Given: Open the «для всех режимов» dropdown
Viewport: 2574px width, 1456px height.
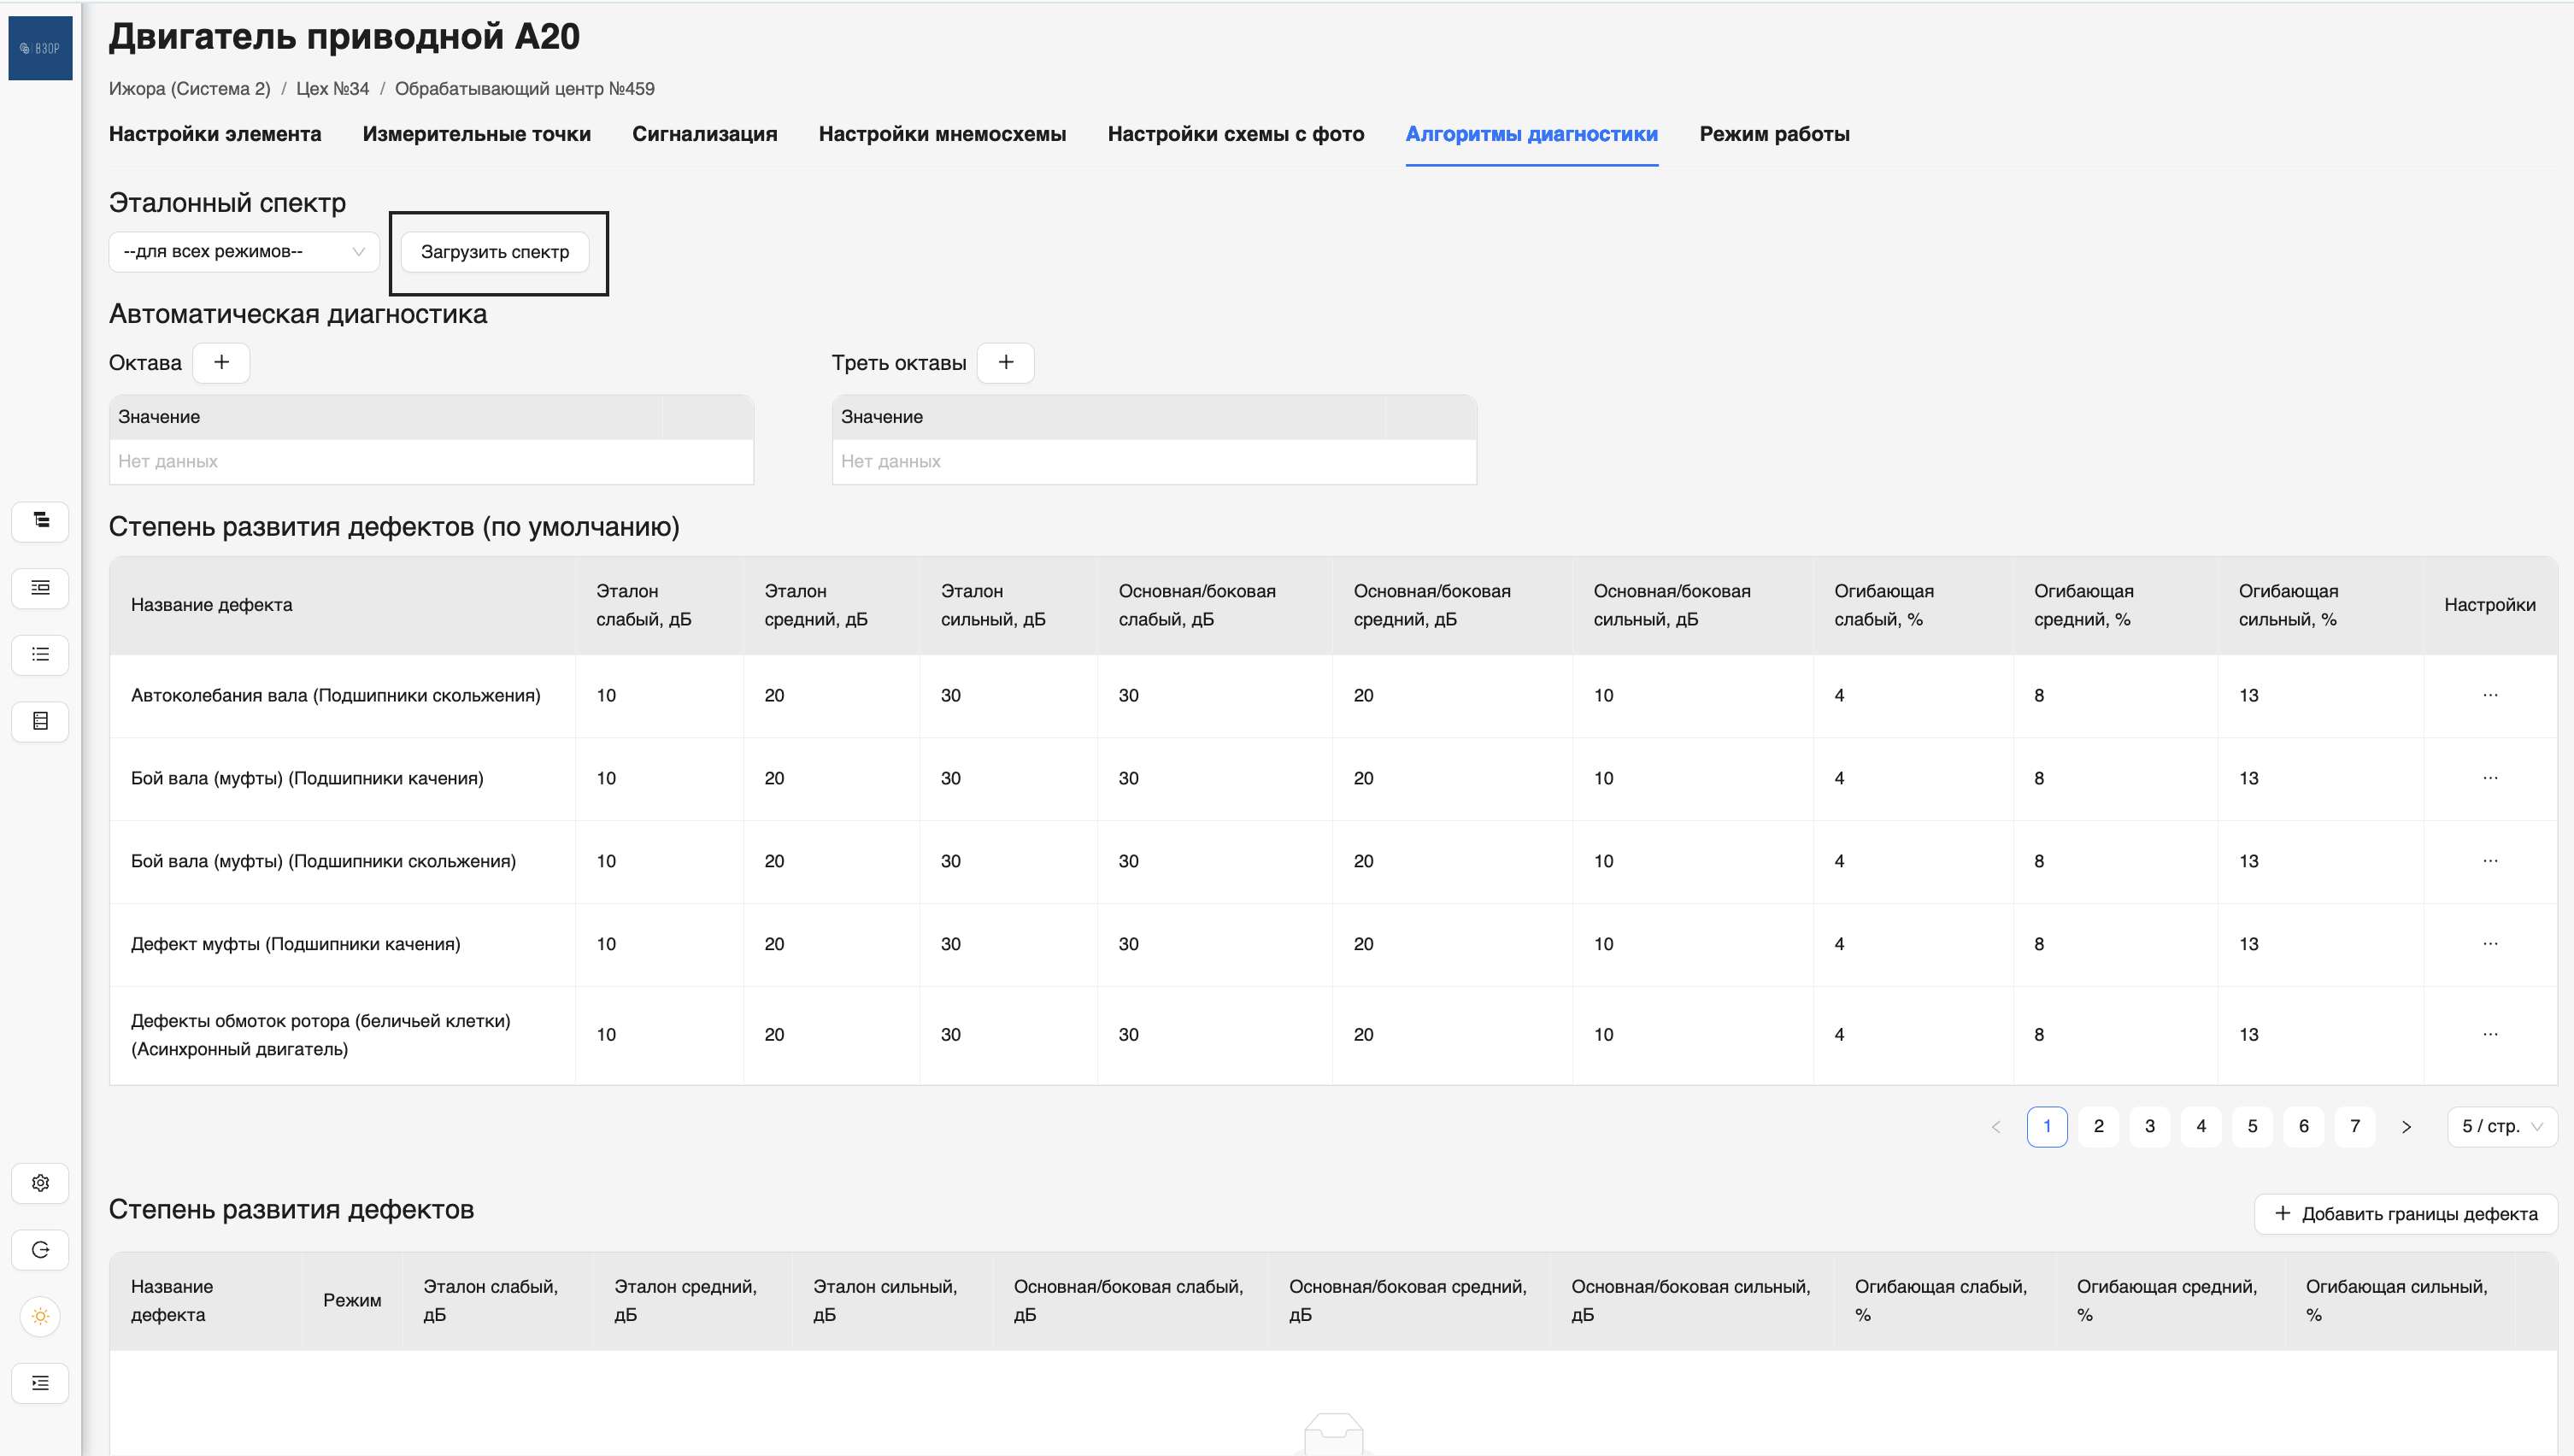Looking at the screenshot, I should (243, 252).
